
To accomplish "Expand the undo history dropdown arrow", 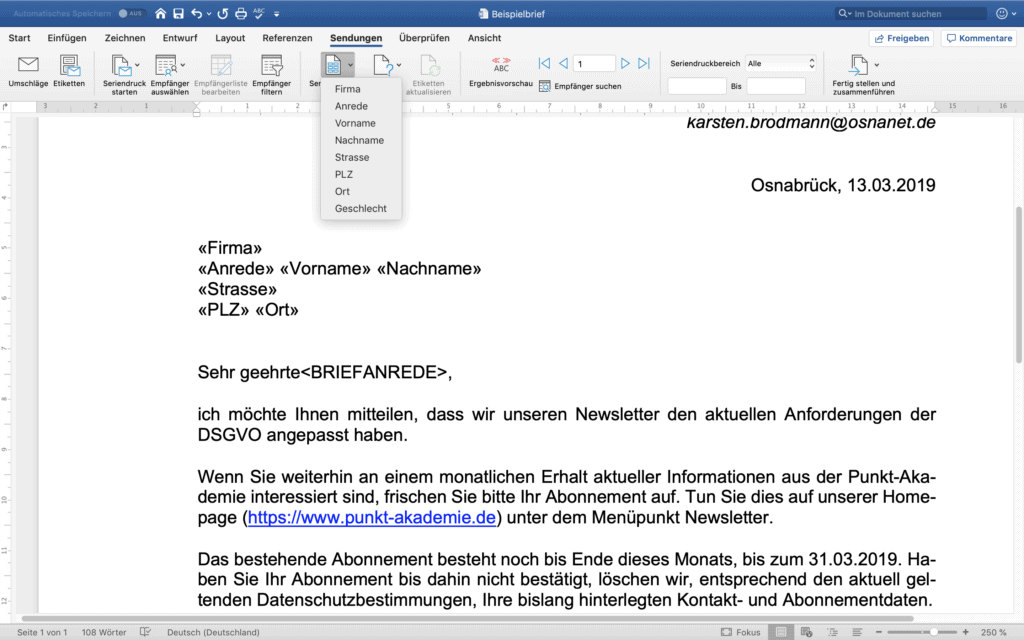I will (x=209, y=14).
